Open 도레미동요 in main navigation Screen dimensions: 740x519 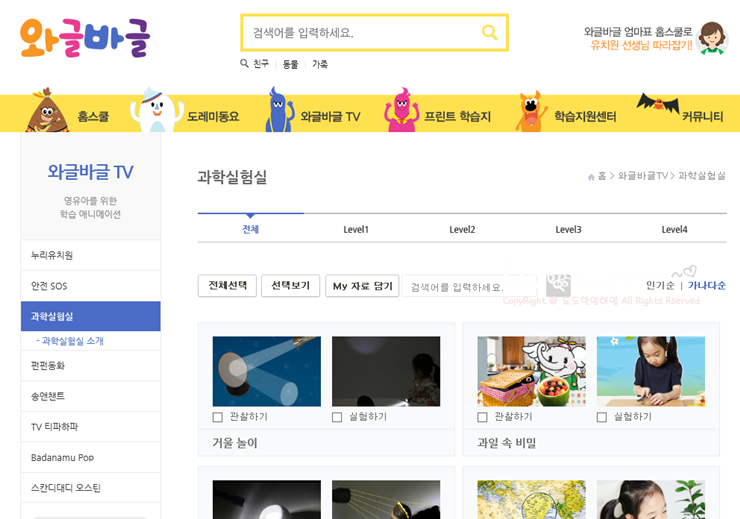(213, 116)
